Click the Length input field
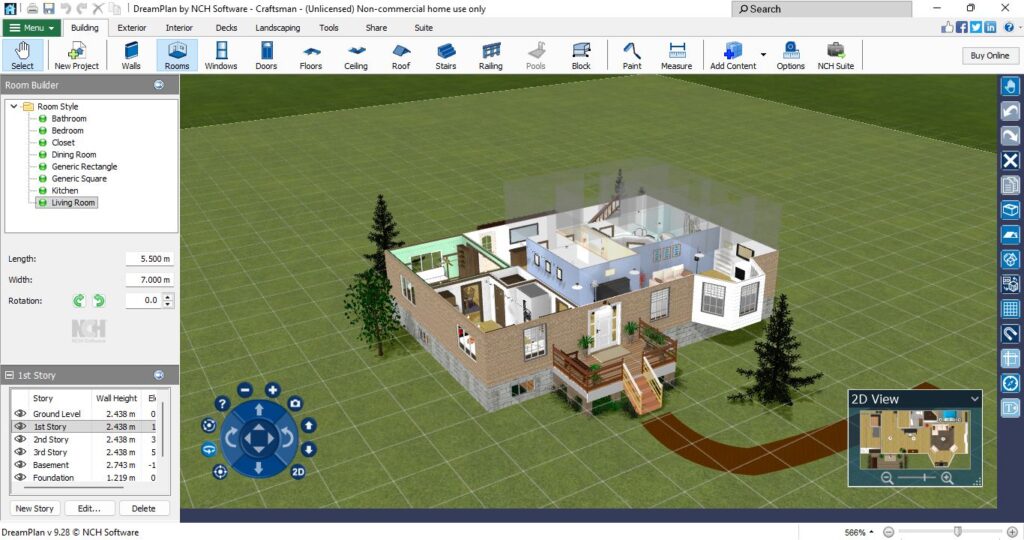Image resolution: width=1024 pixels, height=540 pixels. click(x=150, y=259)
